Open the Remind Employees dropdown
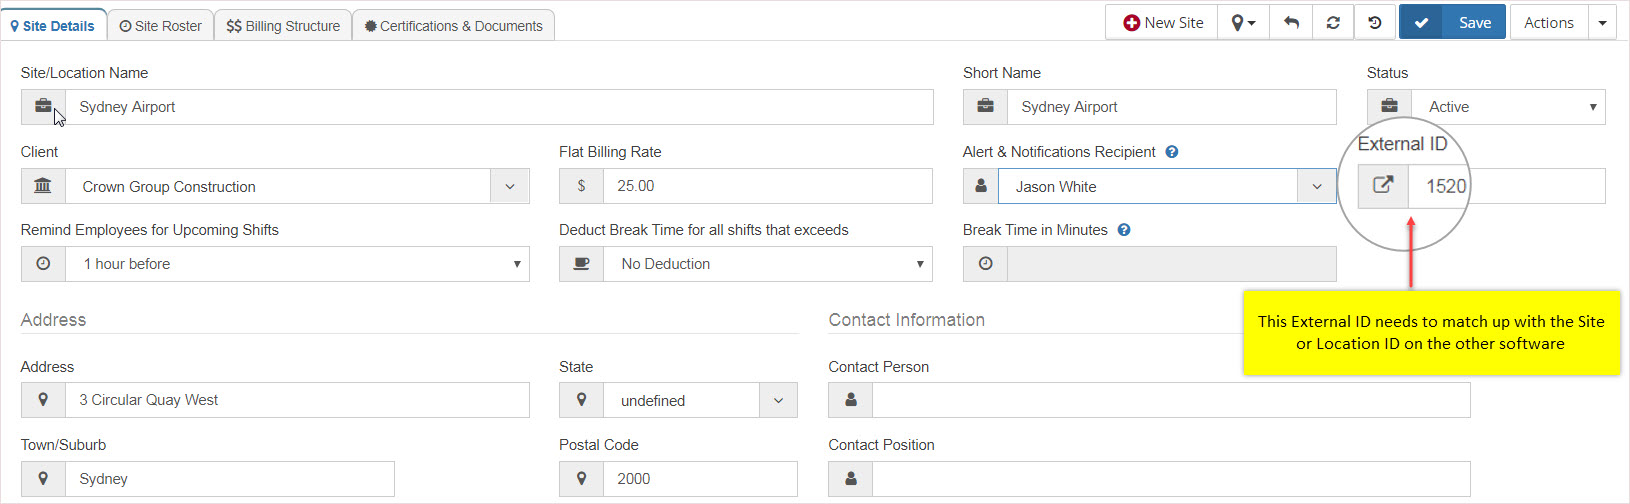1630x504 pixels. coord(297,264)
